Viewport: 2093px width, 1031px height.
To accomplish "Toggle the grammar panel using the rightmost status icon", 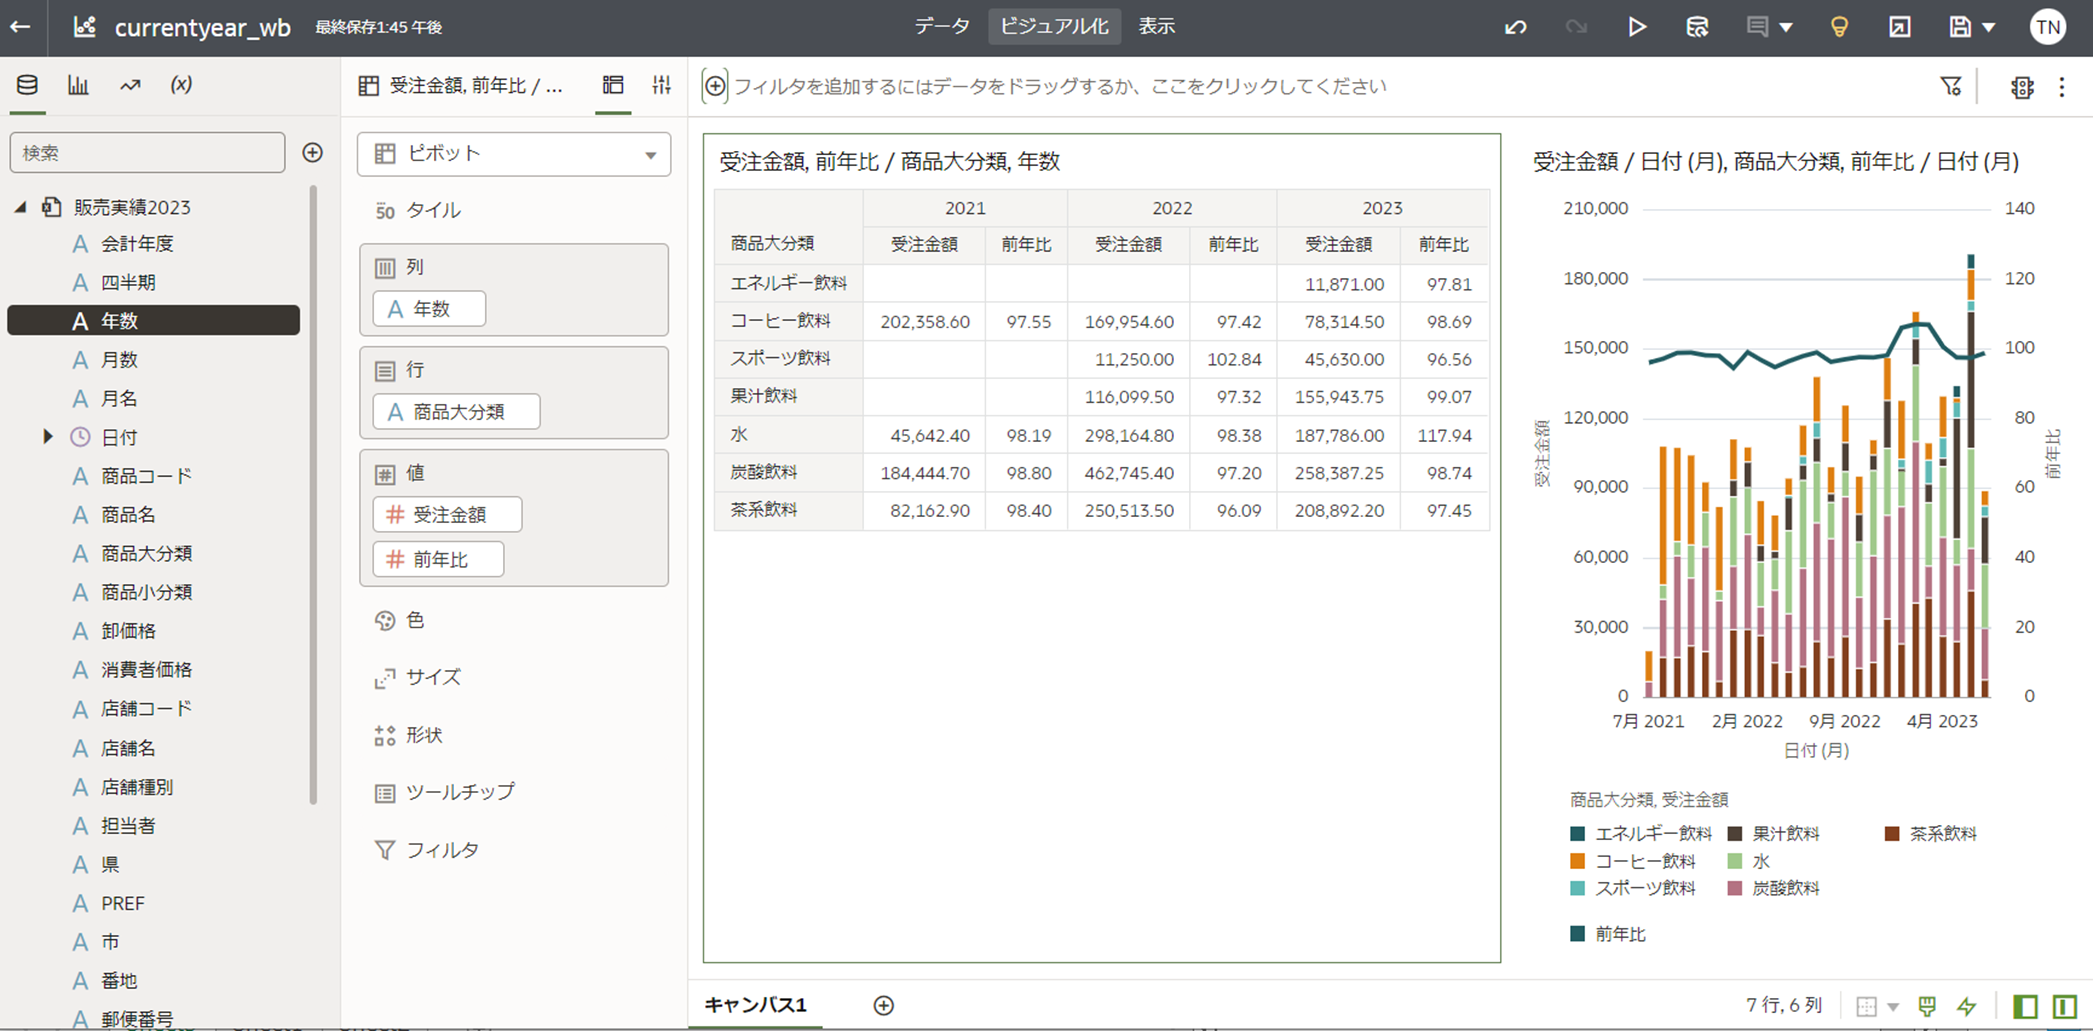I will [2065, 1006].
